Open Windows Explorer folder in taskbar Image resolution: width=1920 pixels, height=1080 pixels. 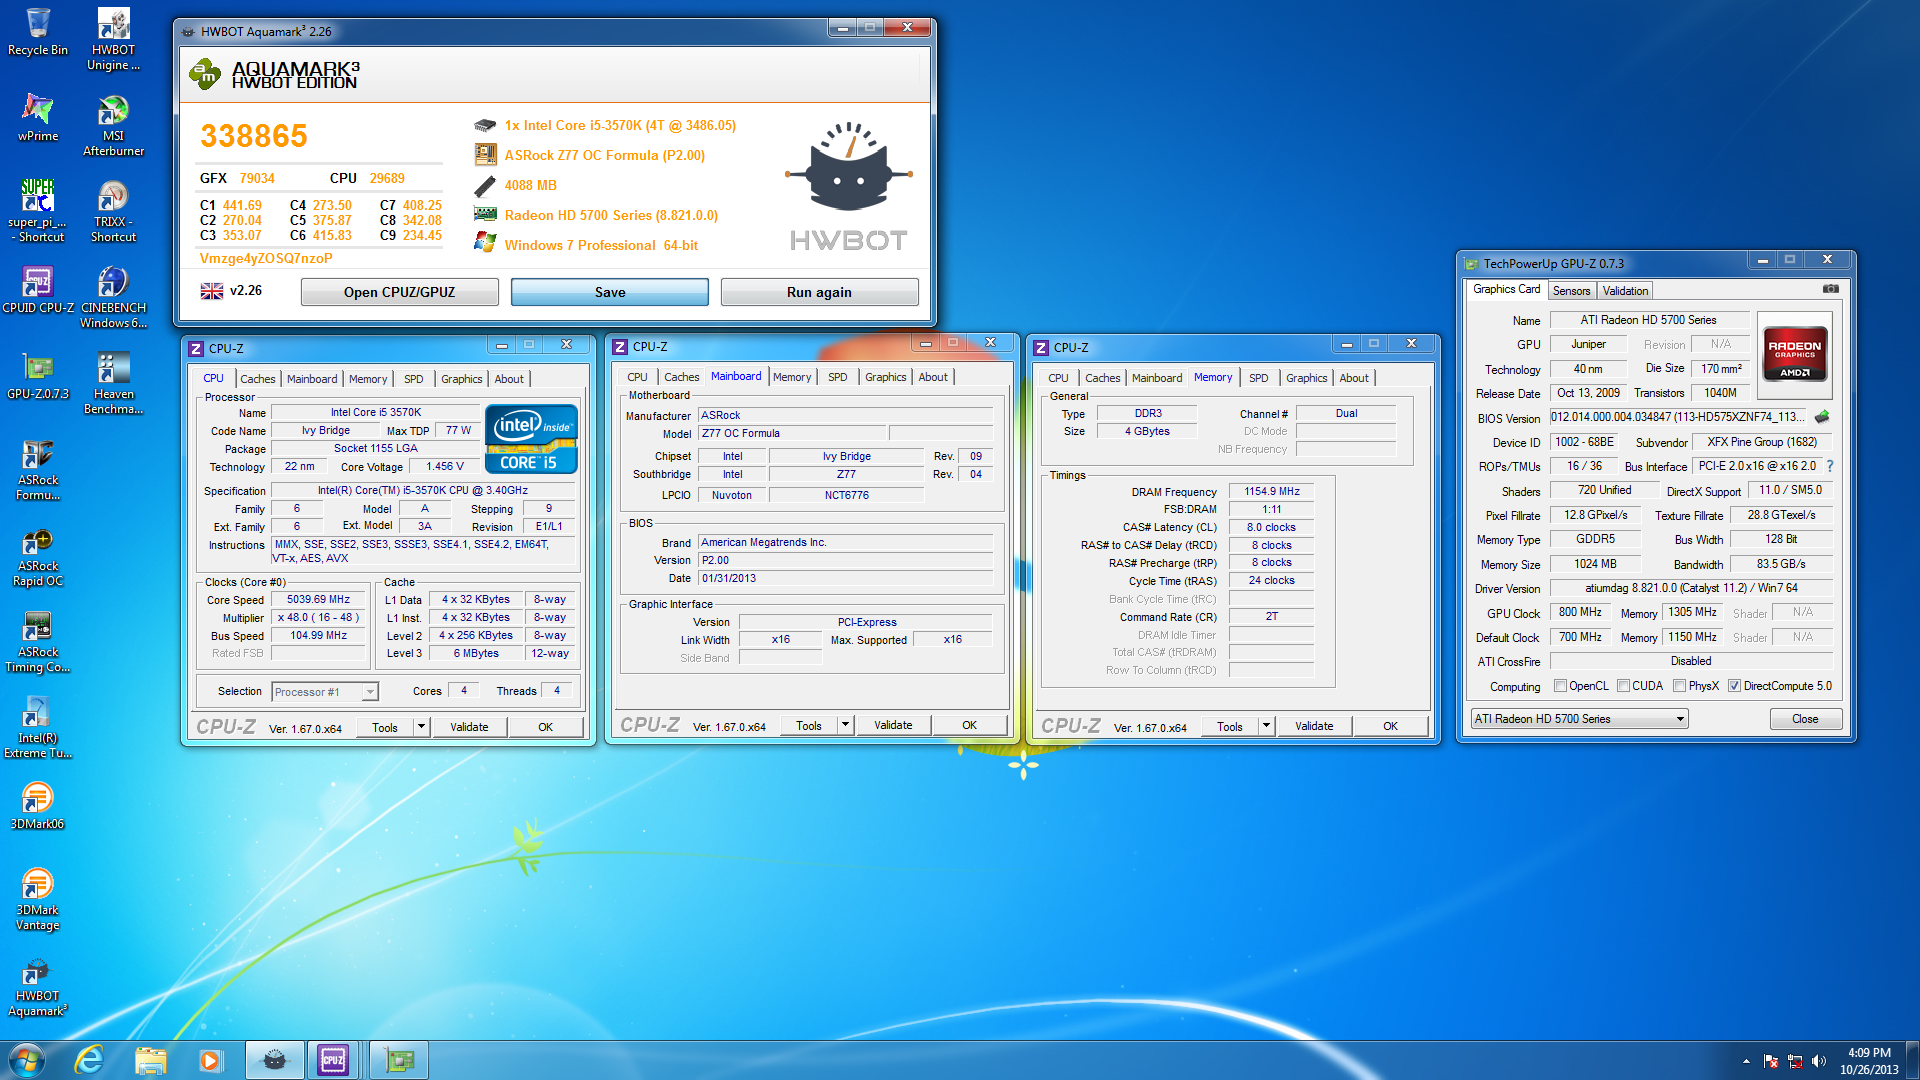pyautogui.click(x=150, y=1060)
